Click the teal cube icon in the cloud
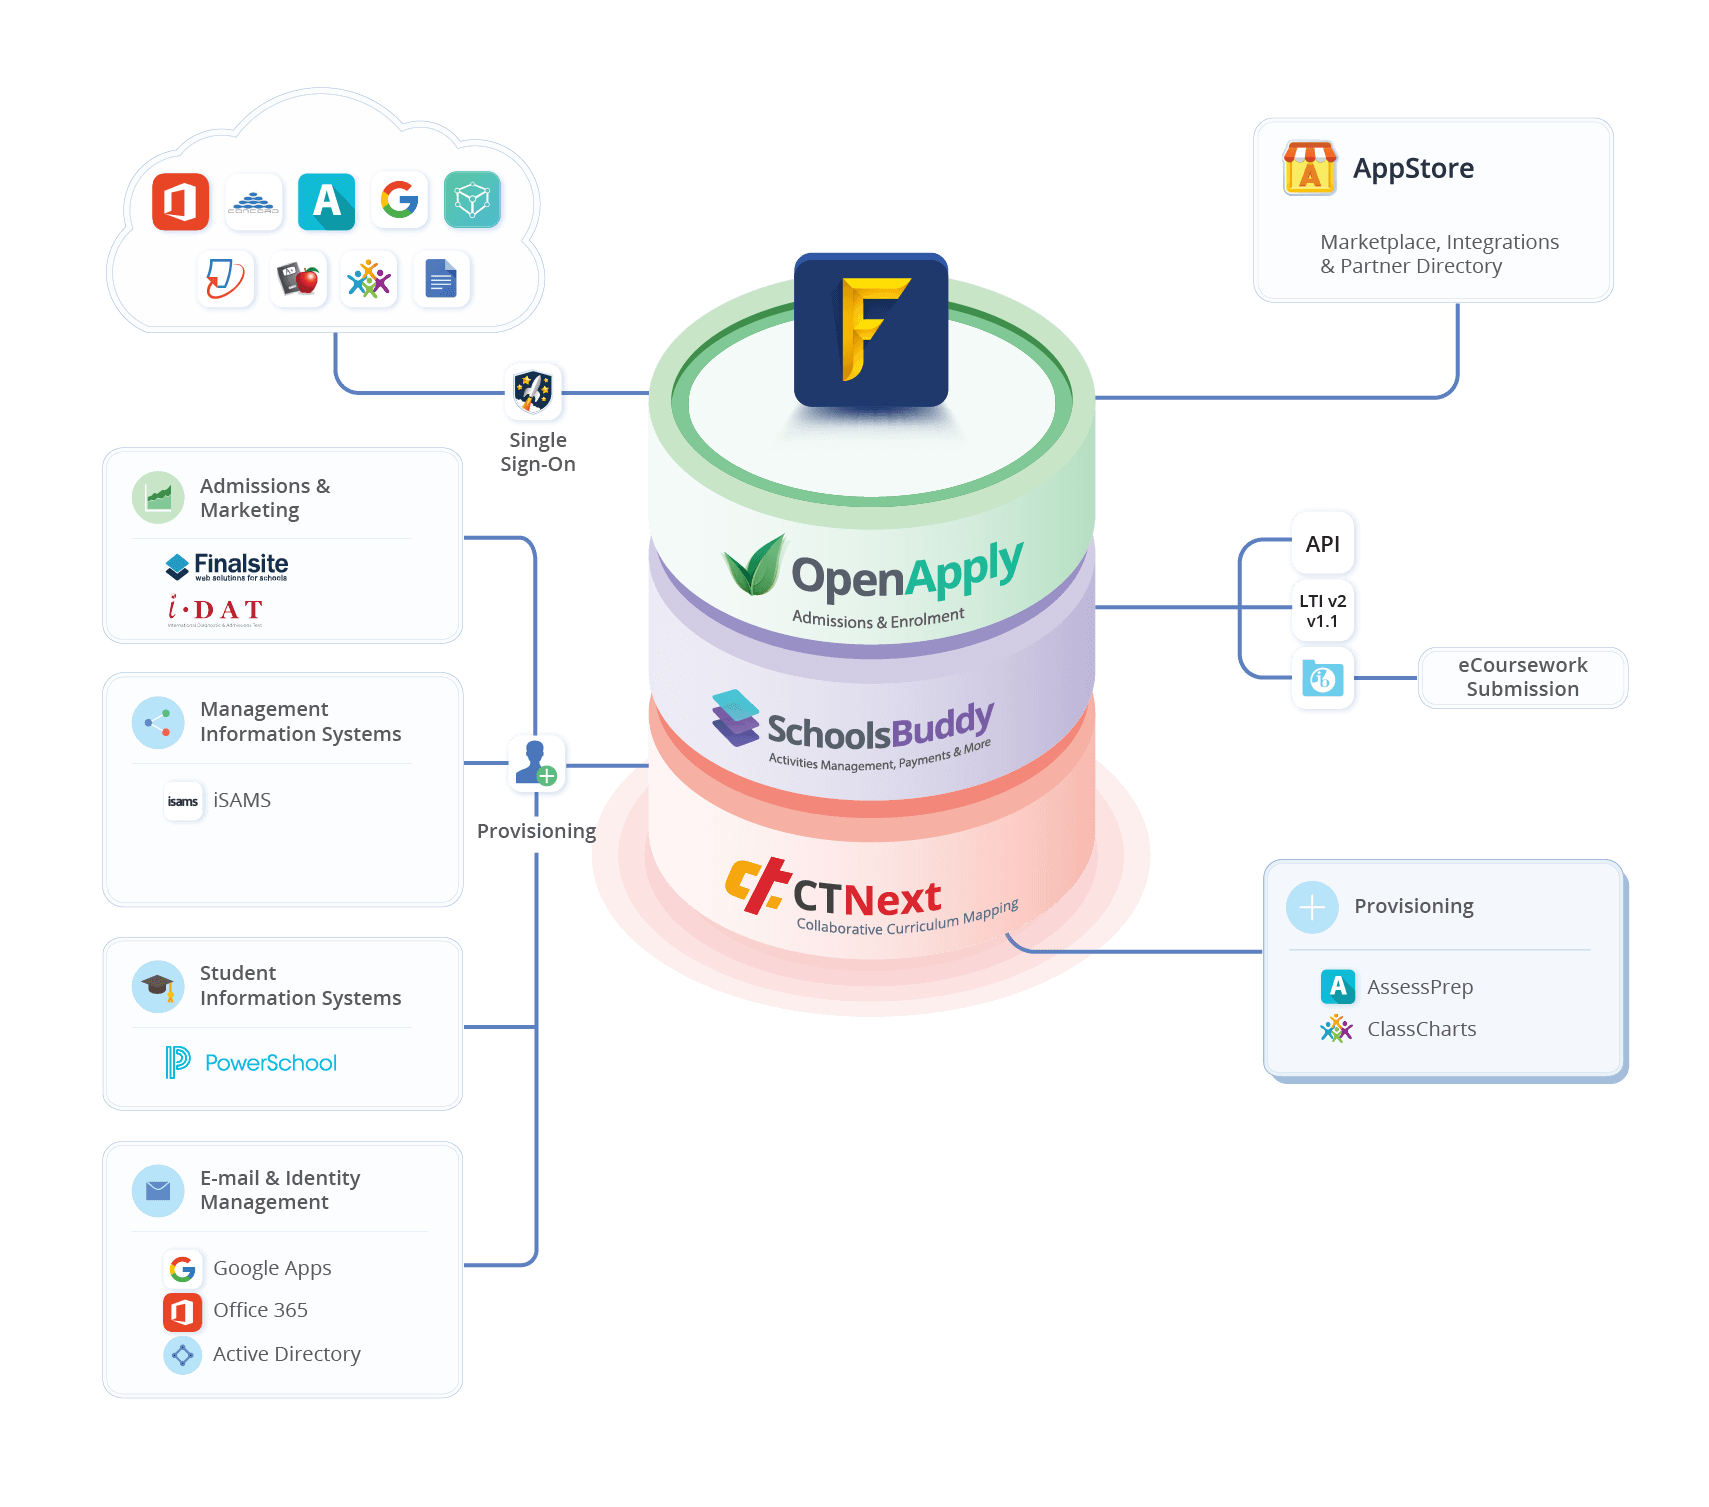 coord(472,200)
